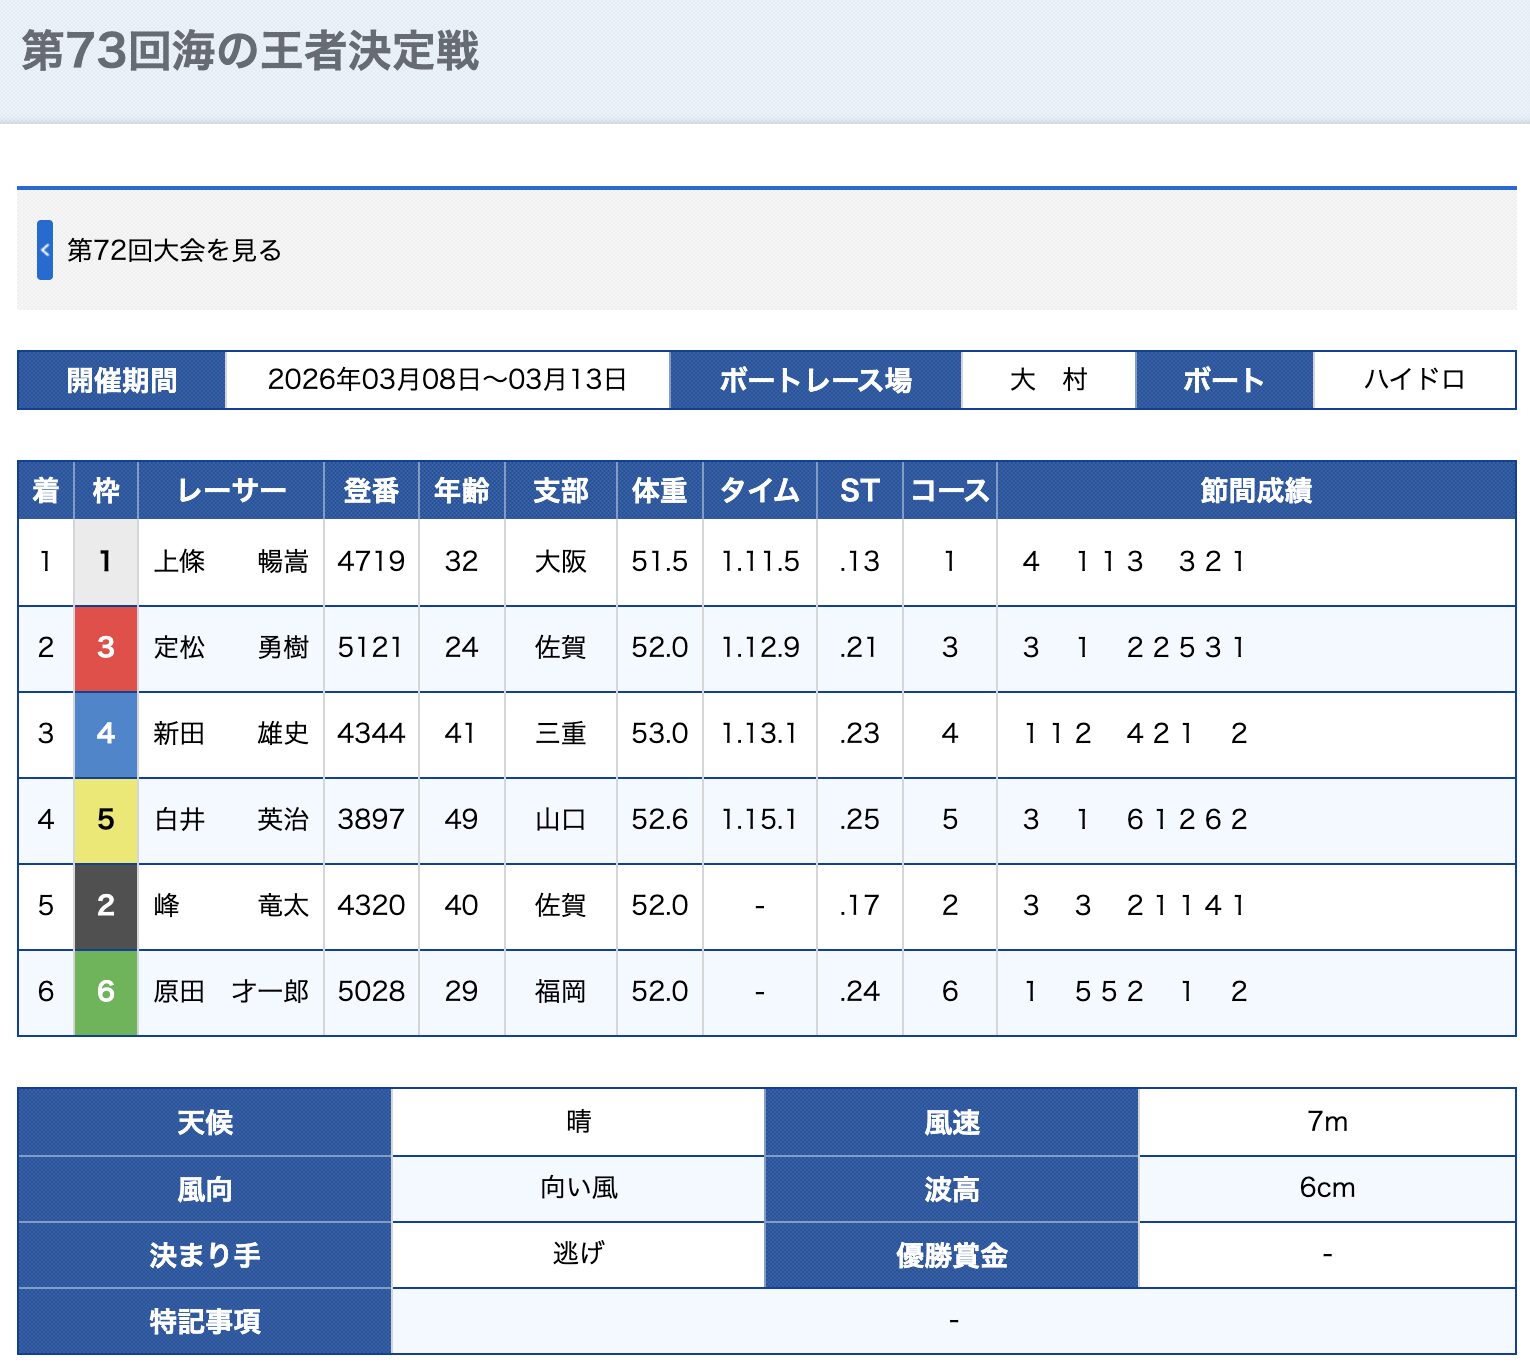
Task: Click the red frame number 3 cell
Action: (106, 648)
